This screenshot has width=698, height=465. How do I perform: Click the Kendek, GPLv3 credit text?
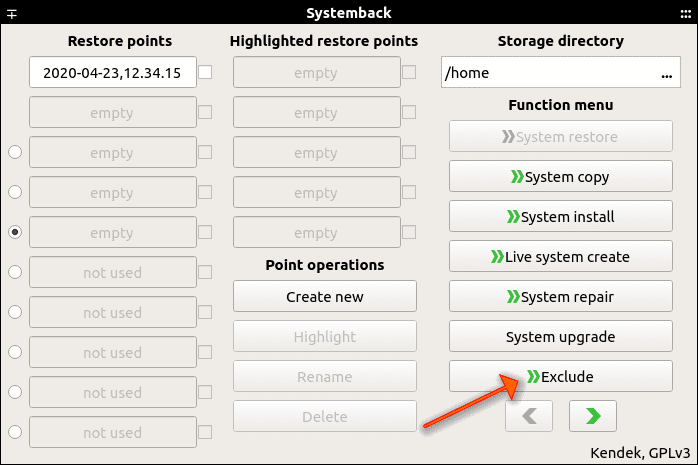(x=640, y=453)
